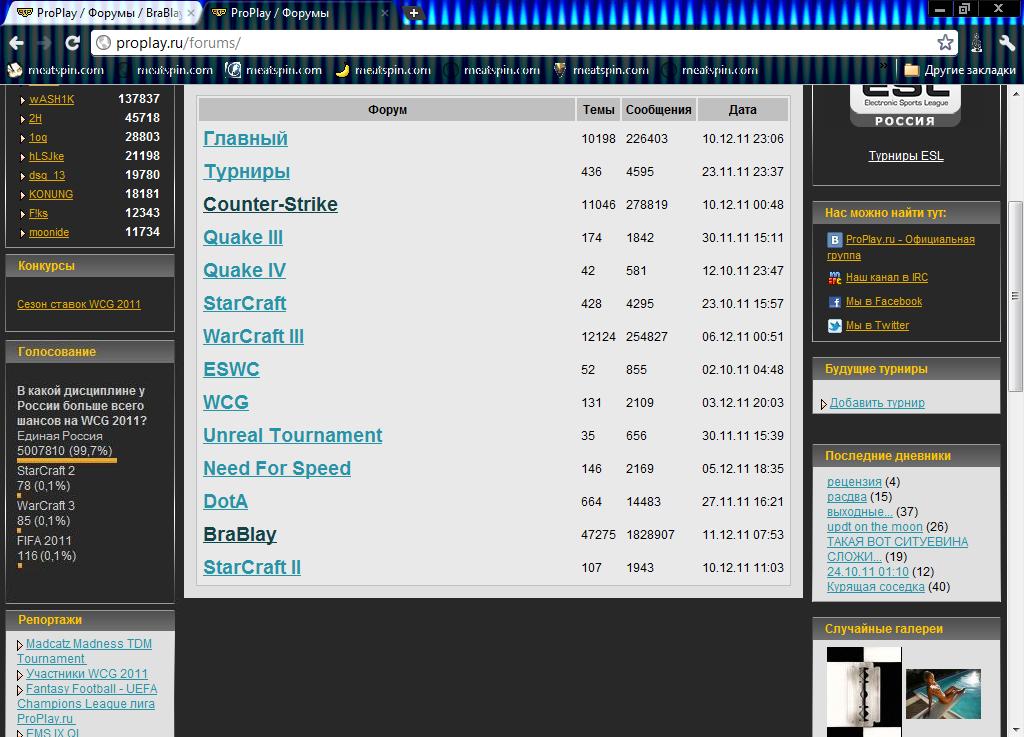Click the Дата column header
1024x737 pixels.
point(743,110)
